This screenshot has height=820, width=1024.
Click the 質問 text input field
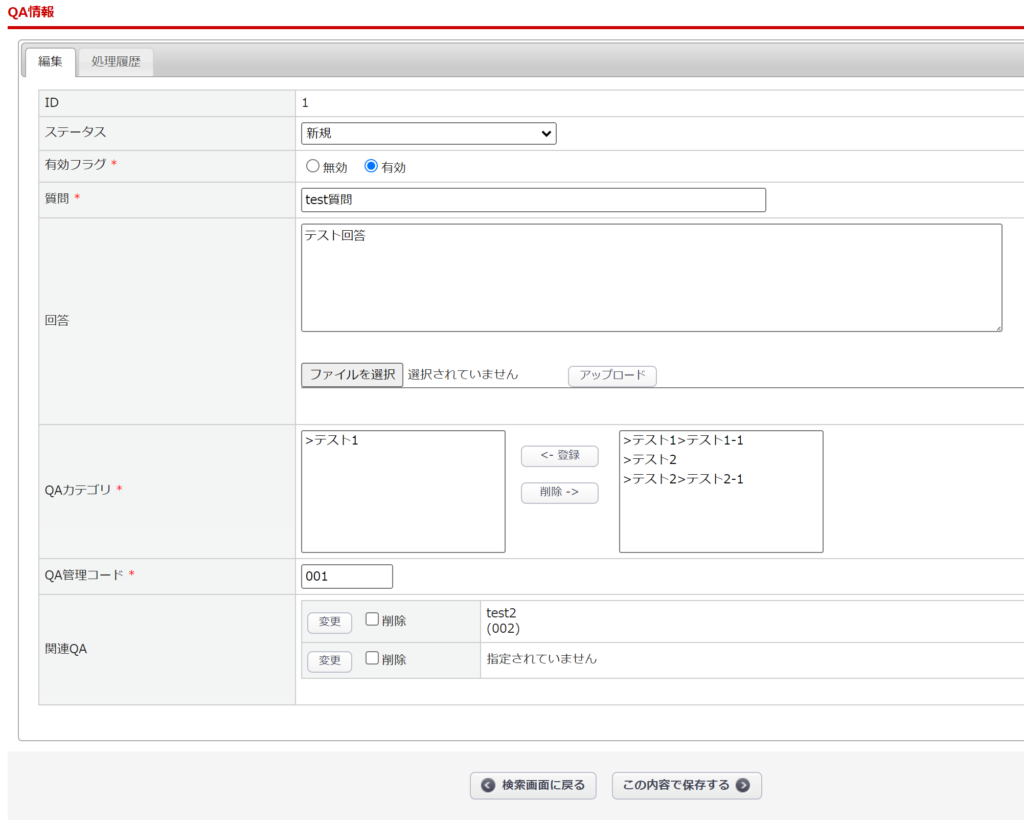pyautogui.click(x=533, y=200)
